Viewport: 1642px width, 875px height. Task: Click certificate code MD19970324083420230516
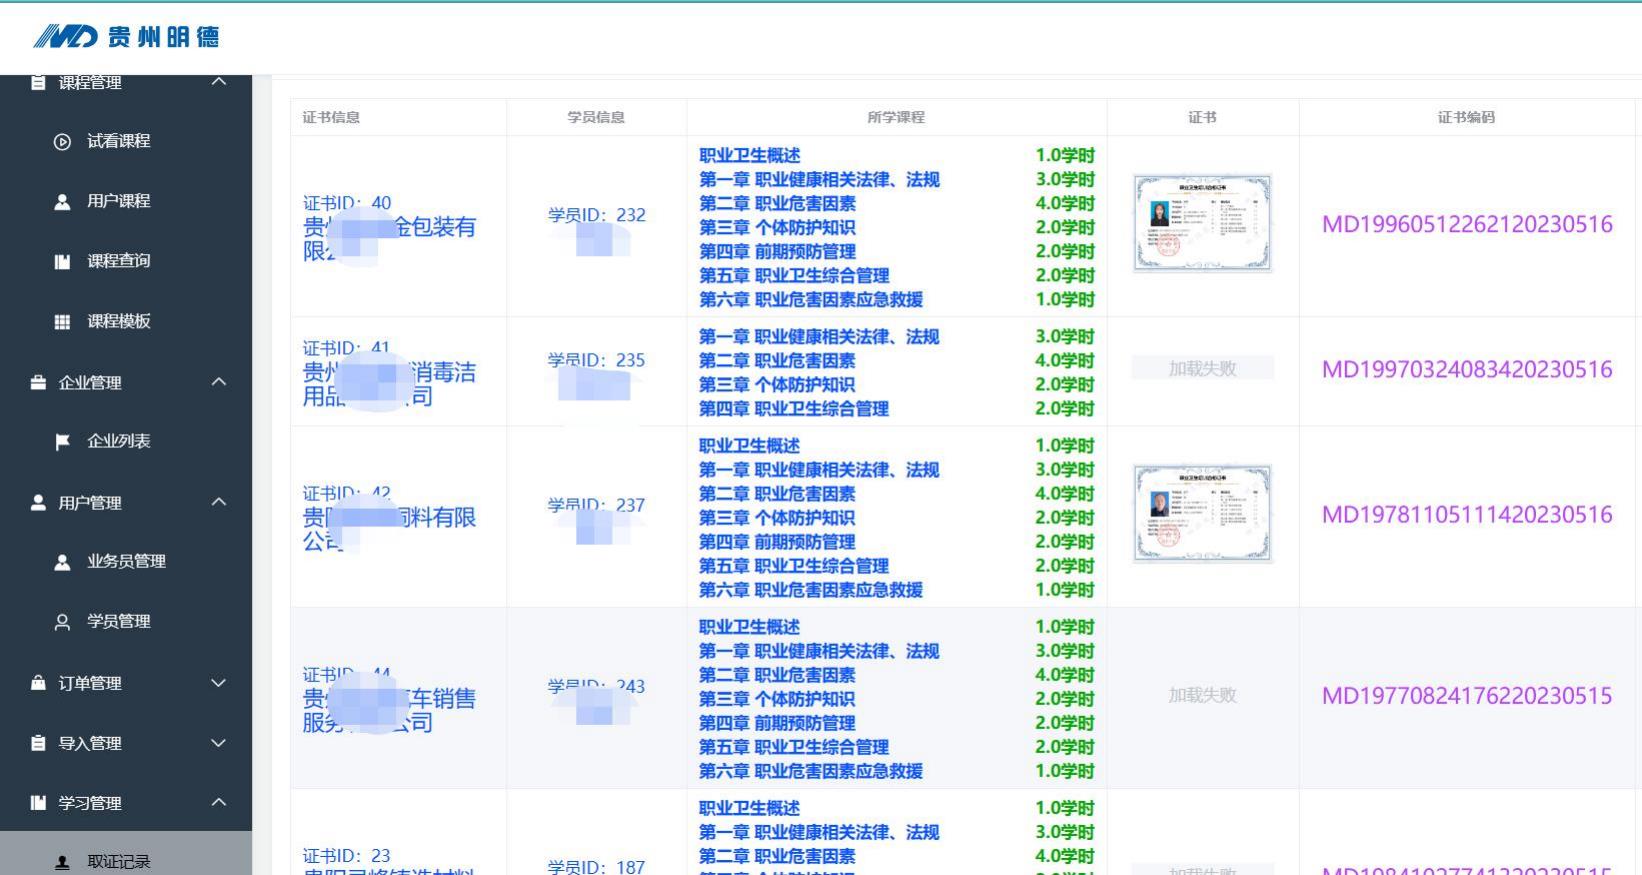[x=1467, y=369]
